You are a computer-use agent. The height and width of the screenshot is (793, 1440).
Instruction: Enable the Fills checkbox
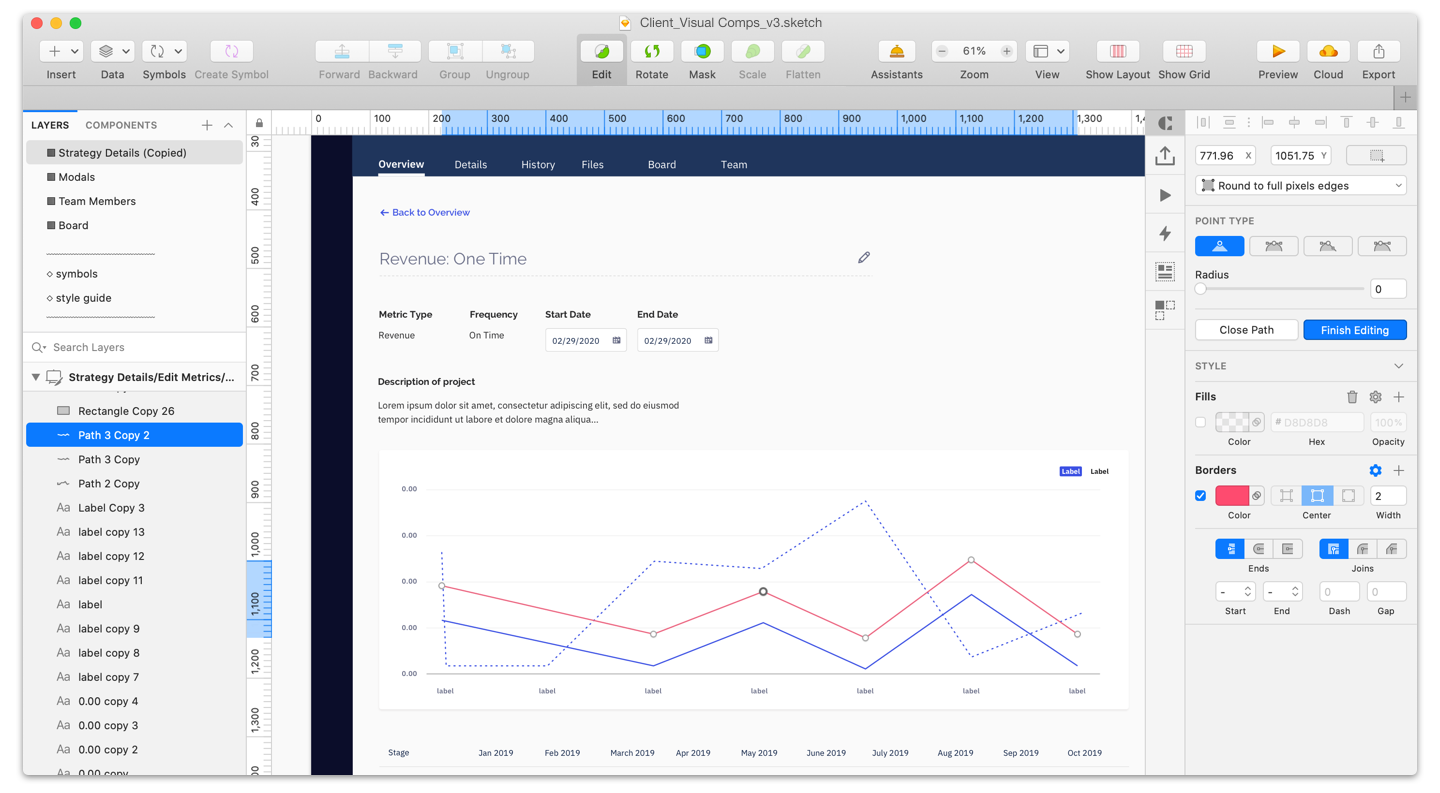(1201, 423)
